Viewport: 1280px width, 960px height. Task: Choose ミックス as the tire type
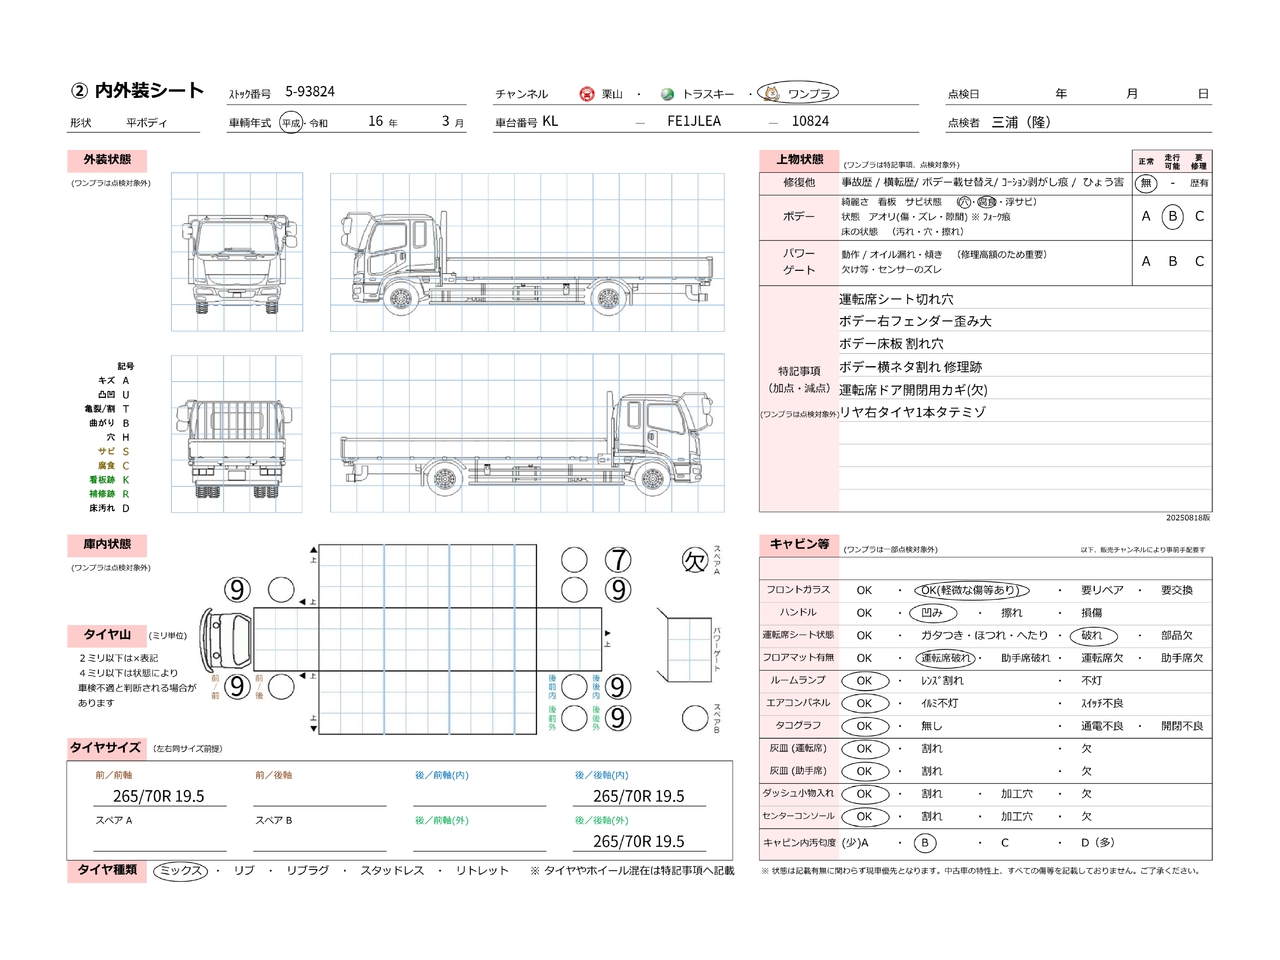pyautogui.click(x=181, y=871)
